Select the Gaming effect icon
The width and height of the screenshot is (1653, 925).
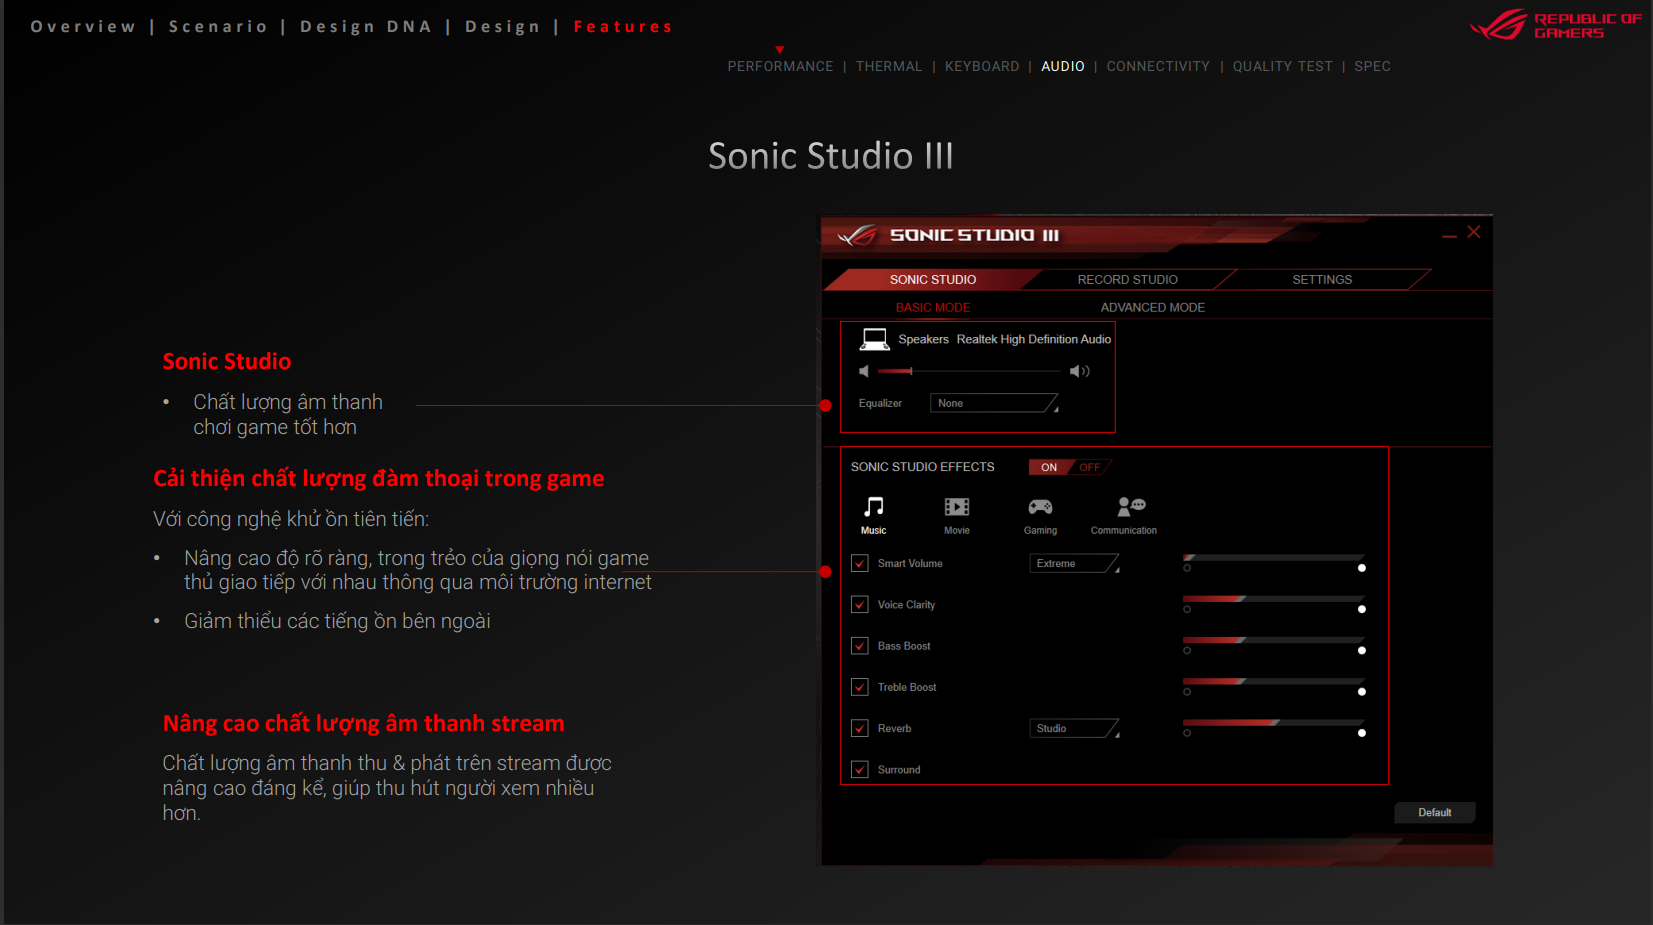[1040, 507]
